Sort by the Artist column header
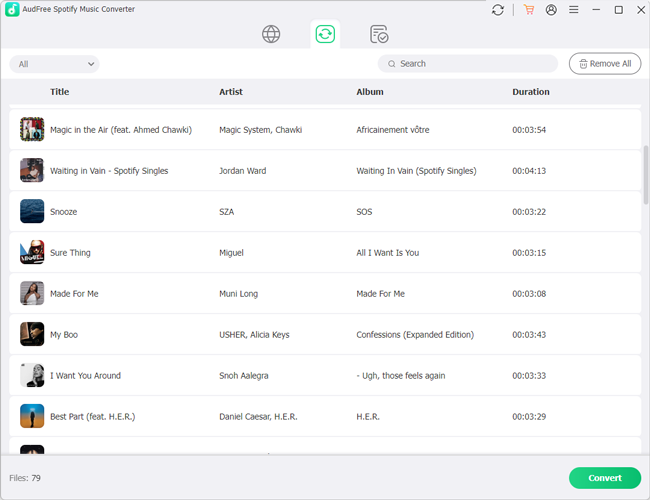Screen dimensions: 650x500 [x=231, y=92]
